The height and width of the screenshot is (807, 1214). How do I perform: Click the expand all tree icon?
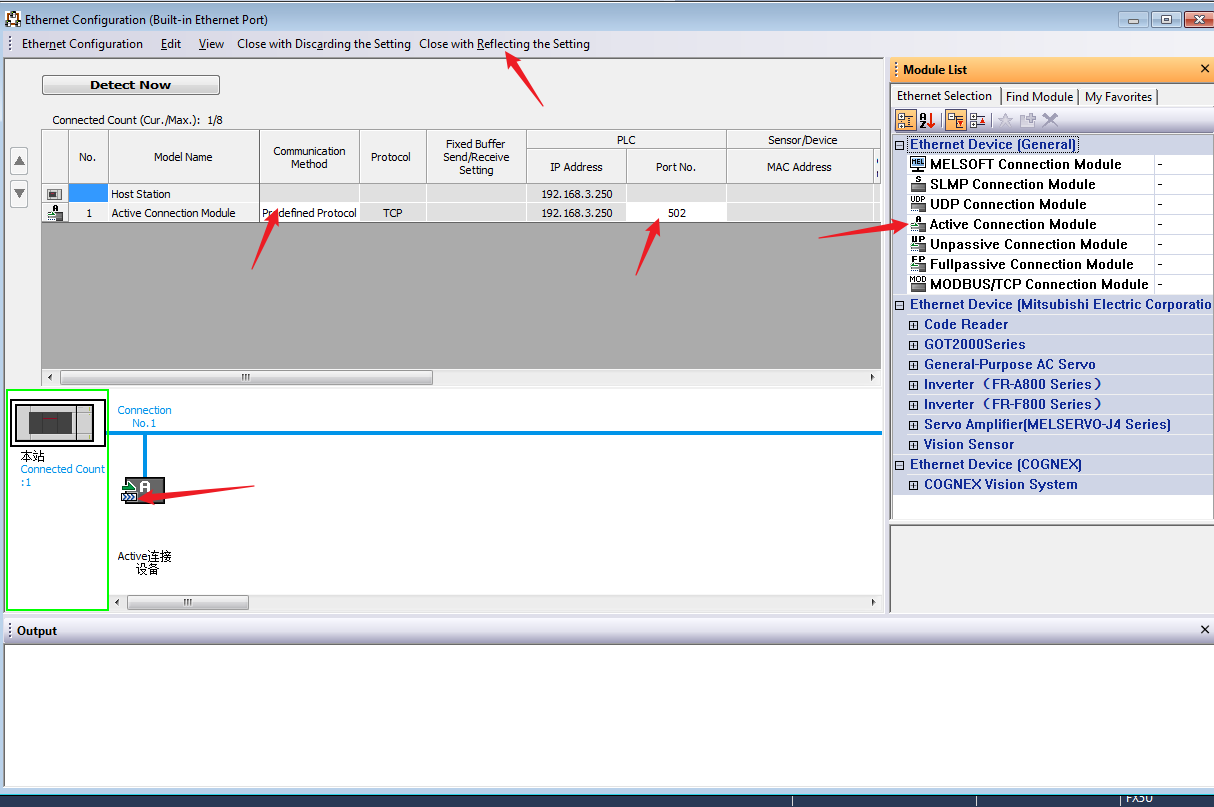click(x=956, y=120)
